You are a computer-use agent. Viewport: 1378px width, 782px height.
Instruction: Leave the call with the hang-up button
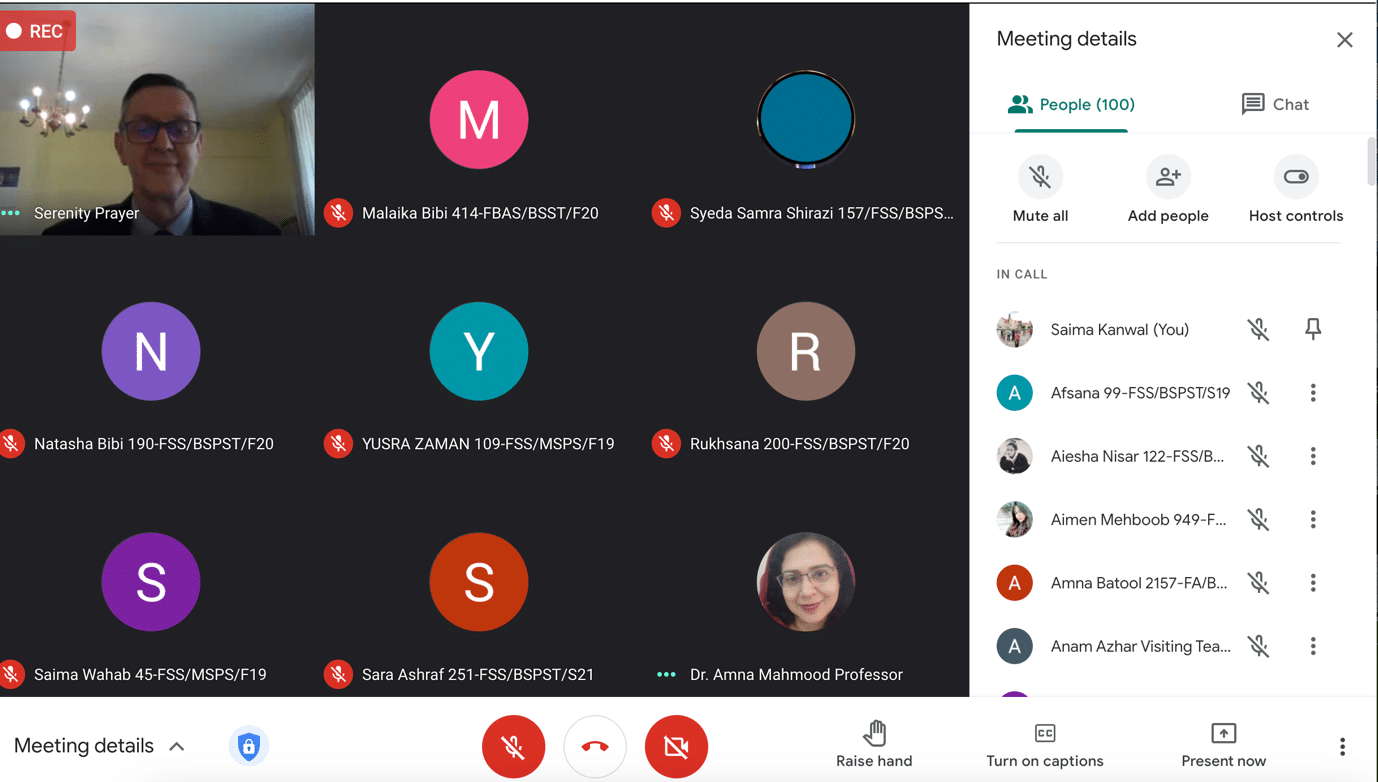595,746
